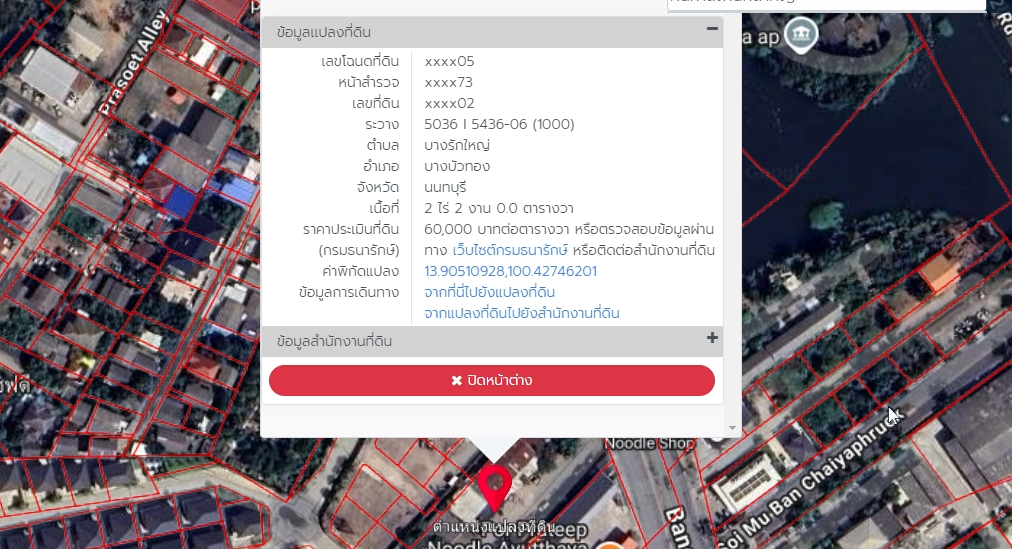Click the red location pin marker

click(x=494, y=487)
